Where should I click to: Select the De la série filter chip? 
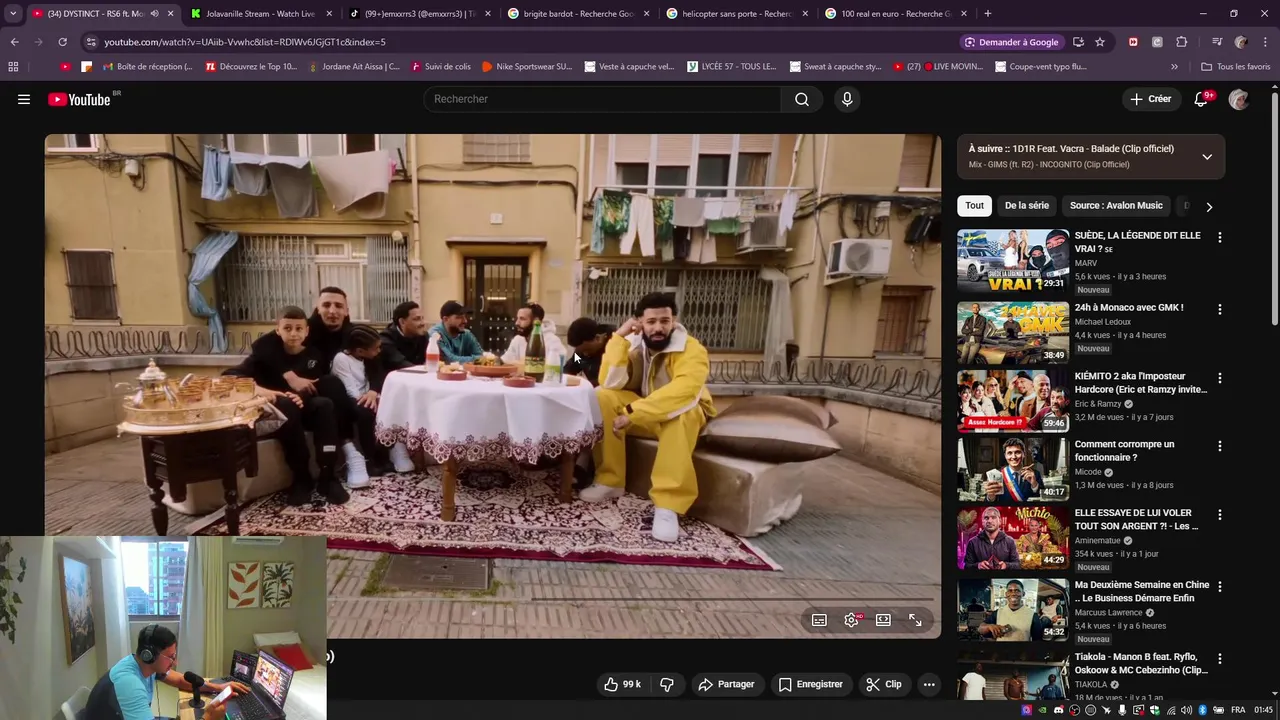1027,206
